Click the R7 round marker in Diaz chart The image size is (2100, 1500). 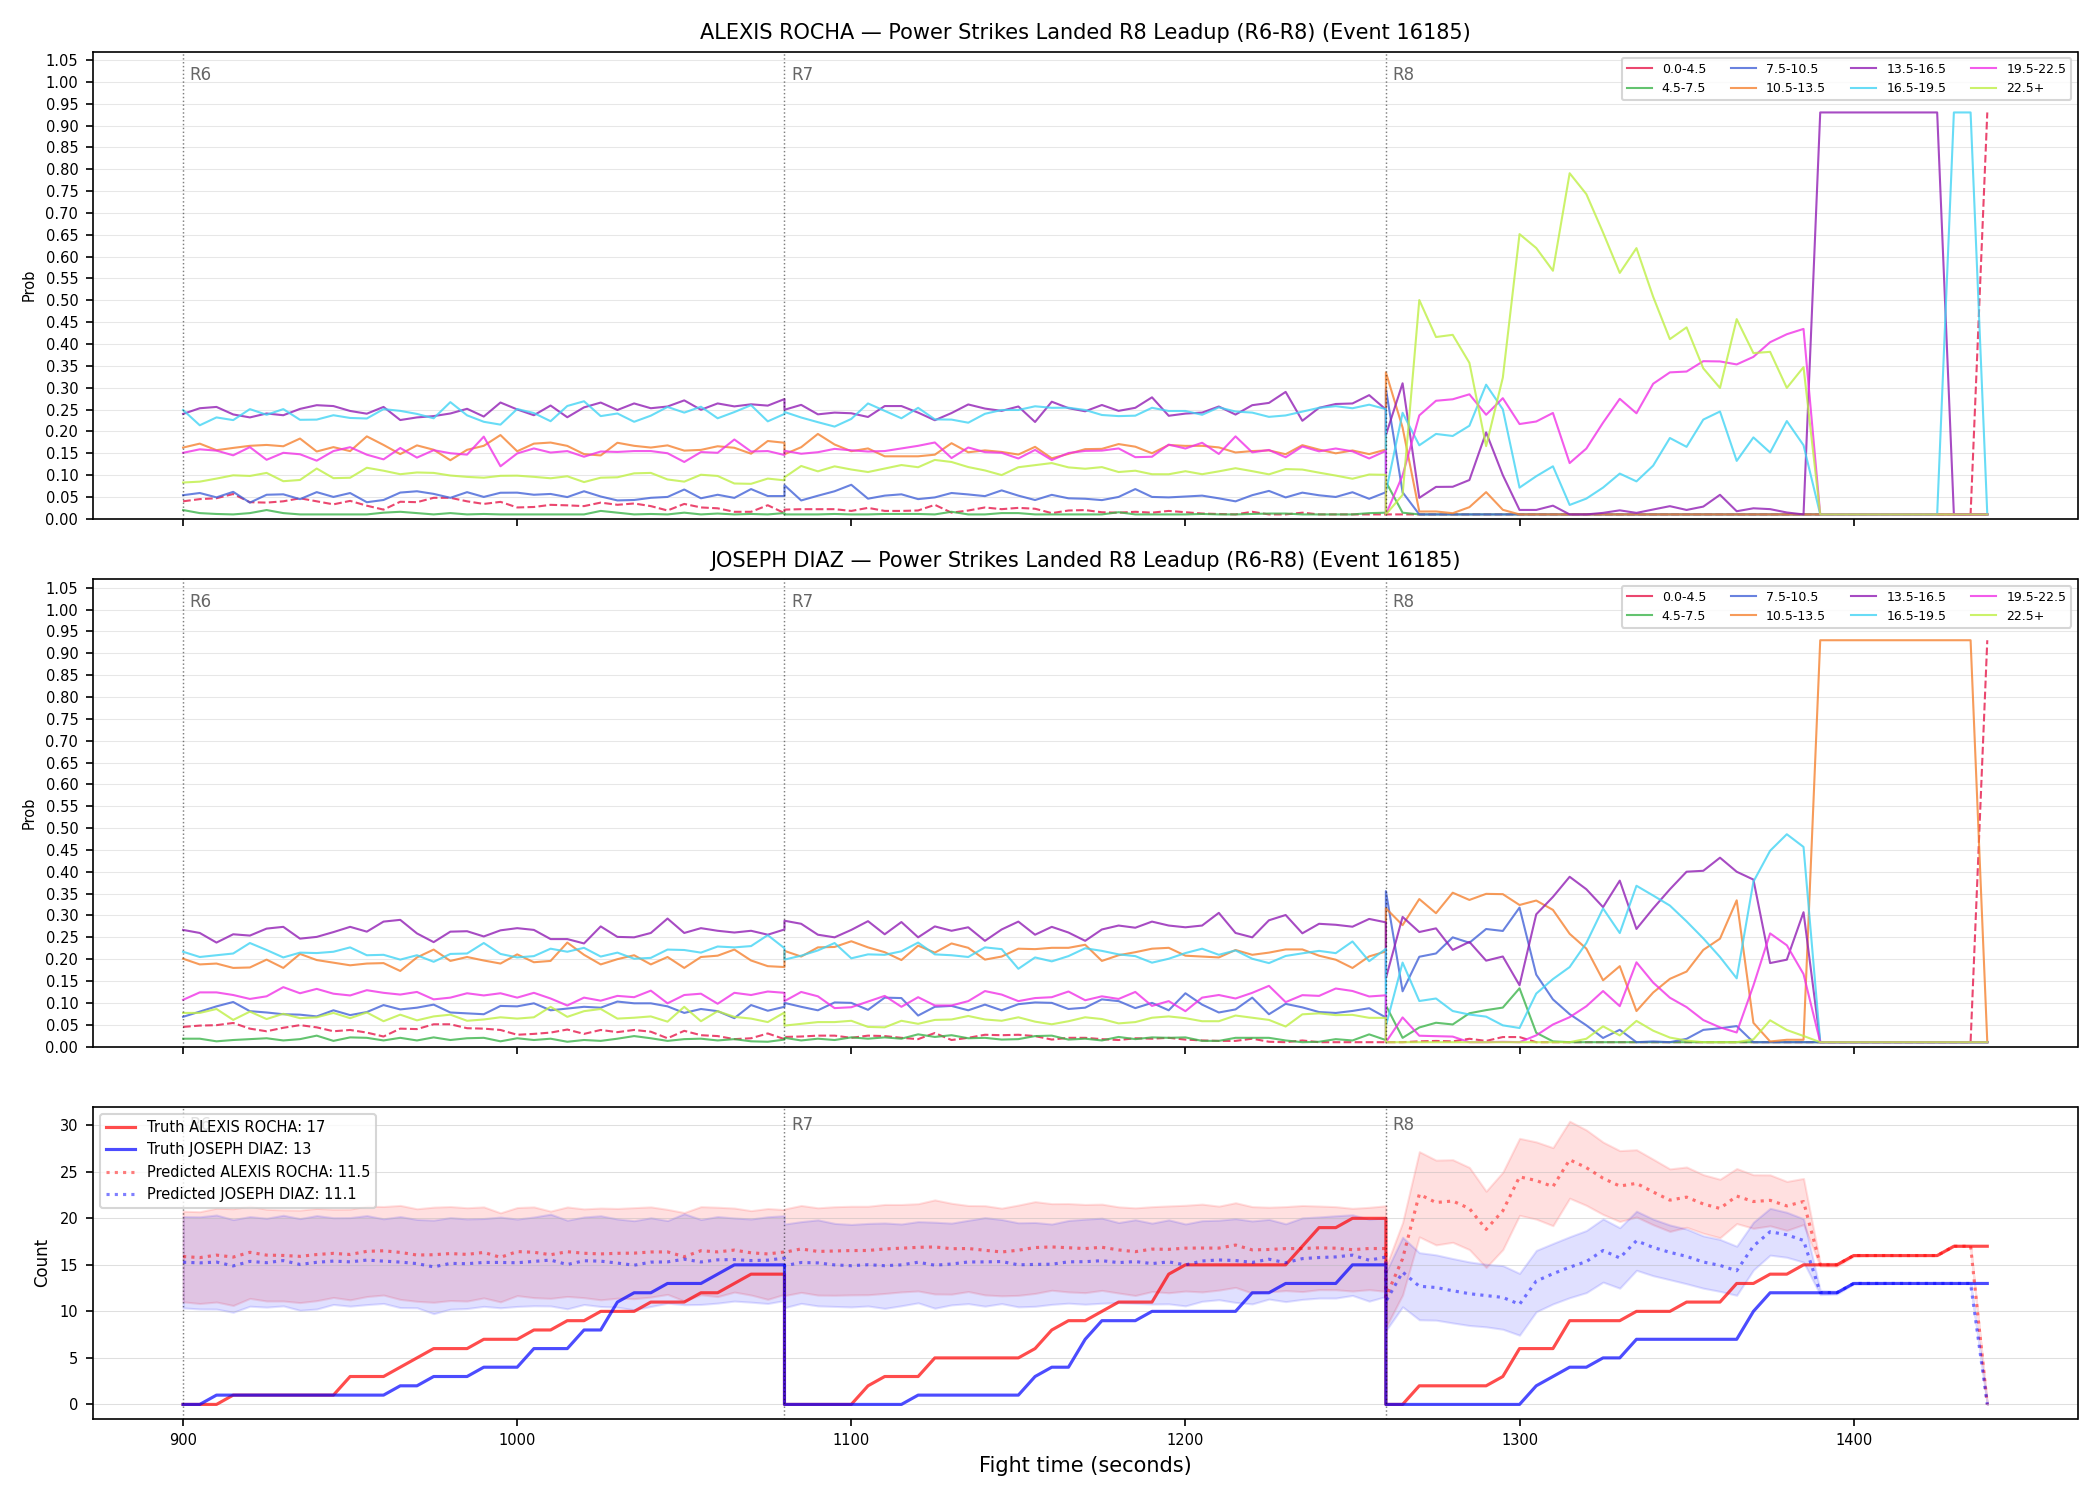802,601
